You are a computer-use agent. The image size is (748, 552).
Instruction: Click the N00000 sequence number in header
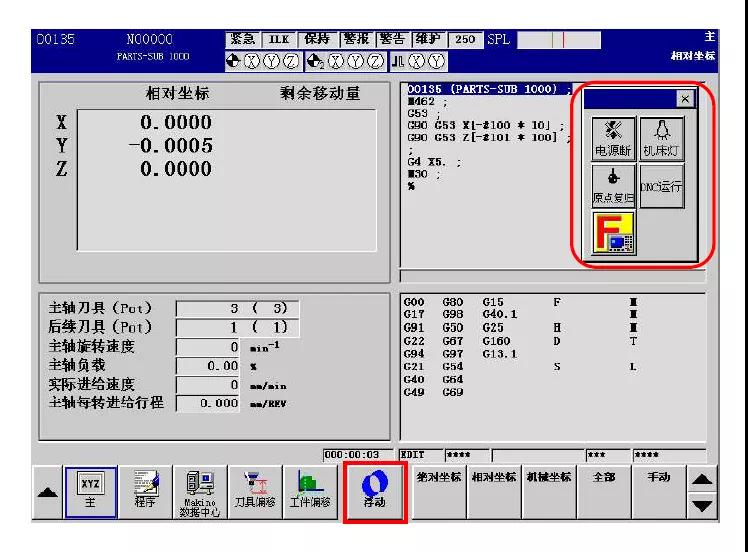(149, 39)
